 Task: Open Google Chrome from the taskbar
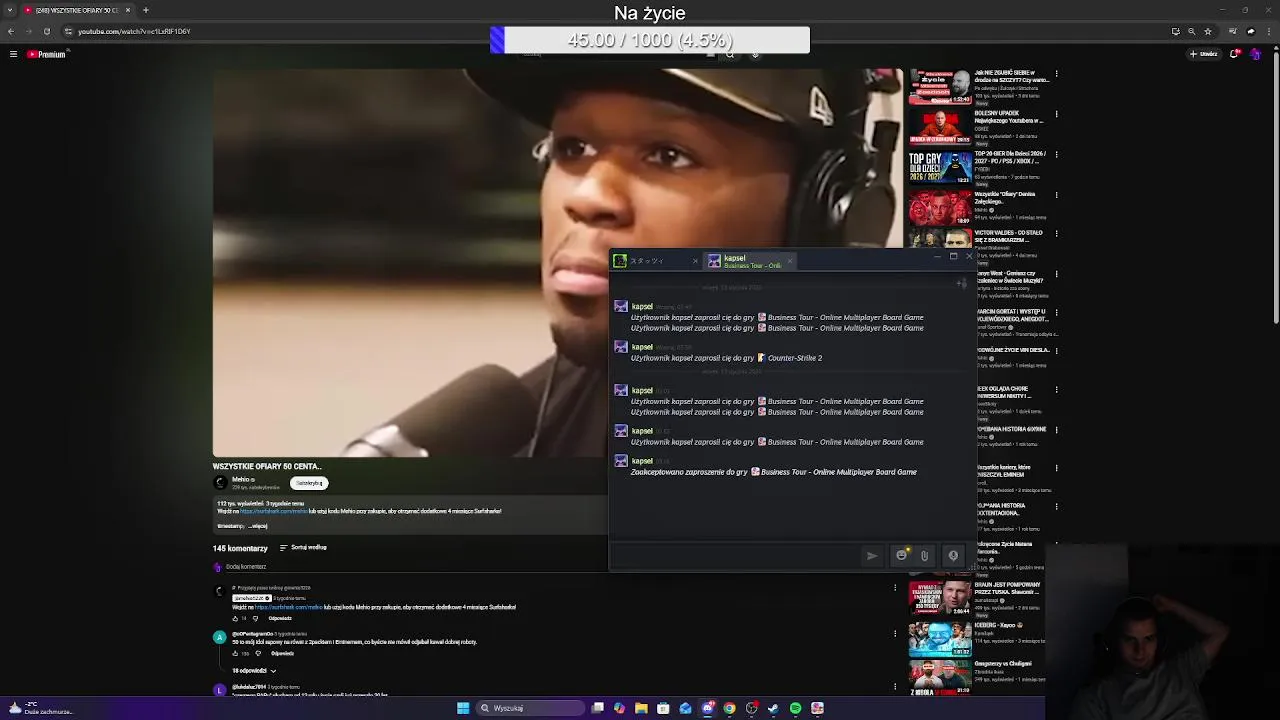(729, 708)
